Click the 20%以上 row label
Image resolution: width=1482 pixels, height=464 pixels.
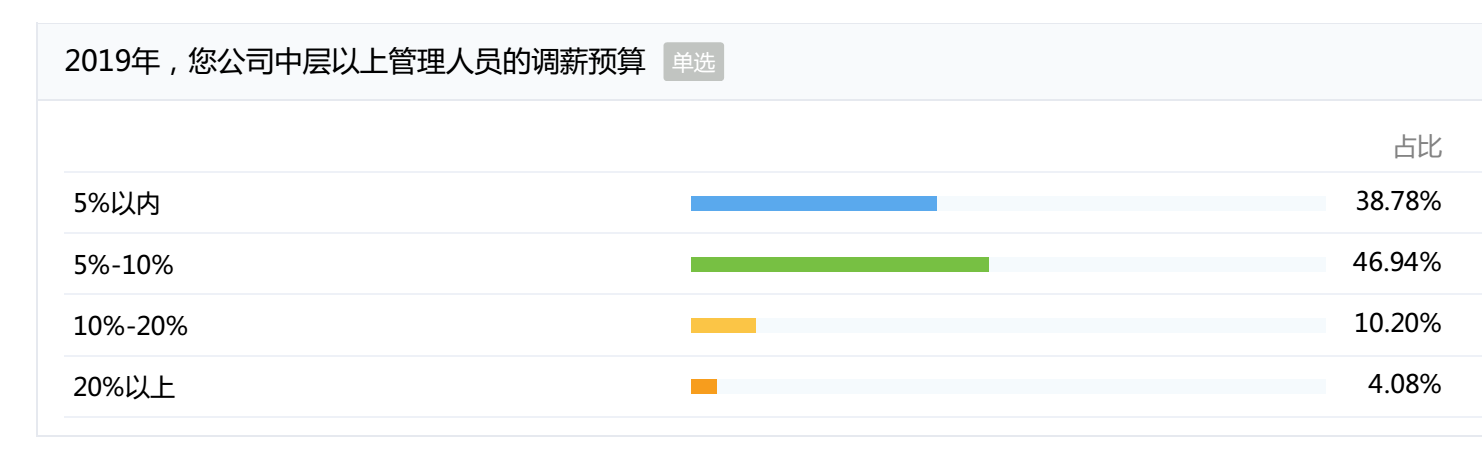124,387
